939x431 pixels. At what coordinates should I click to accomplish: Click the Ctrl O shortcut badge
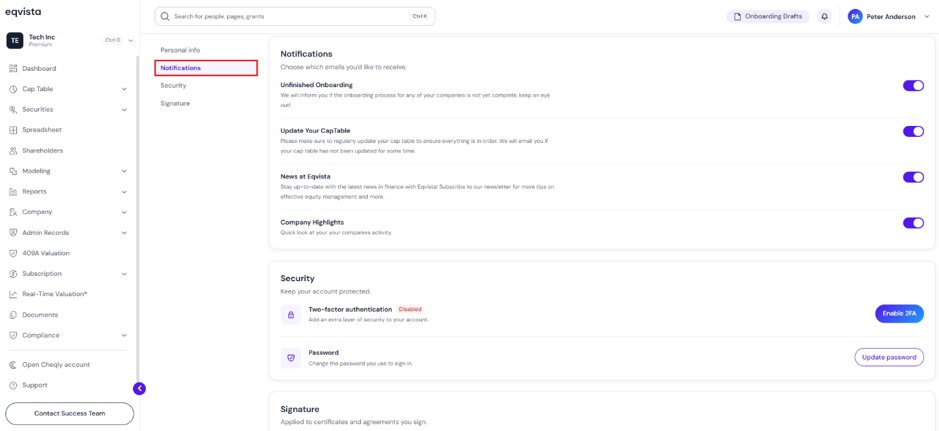113,40
